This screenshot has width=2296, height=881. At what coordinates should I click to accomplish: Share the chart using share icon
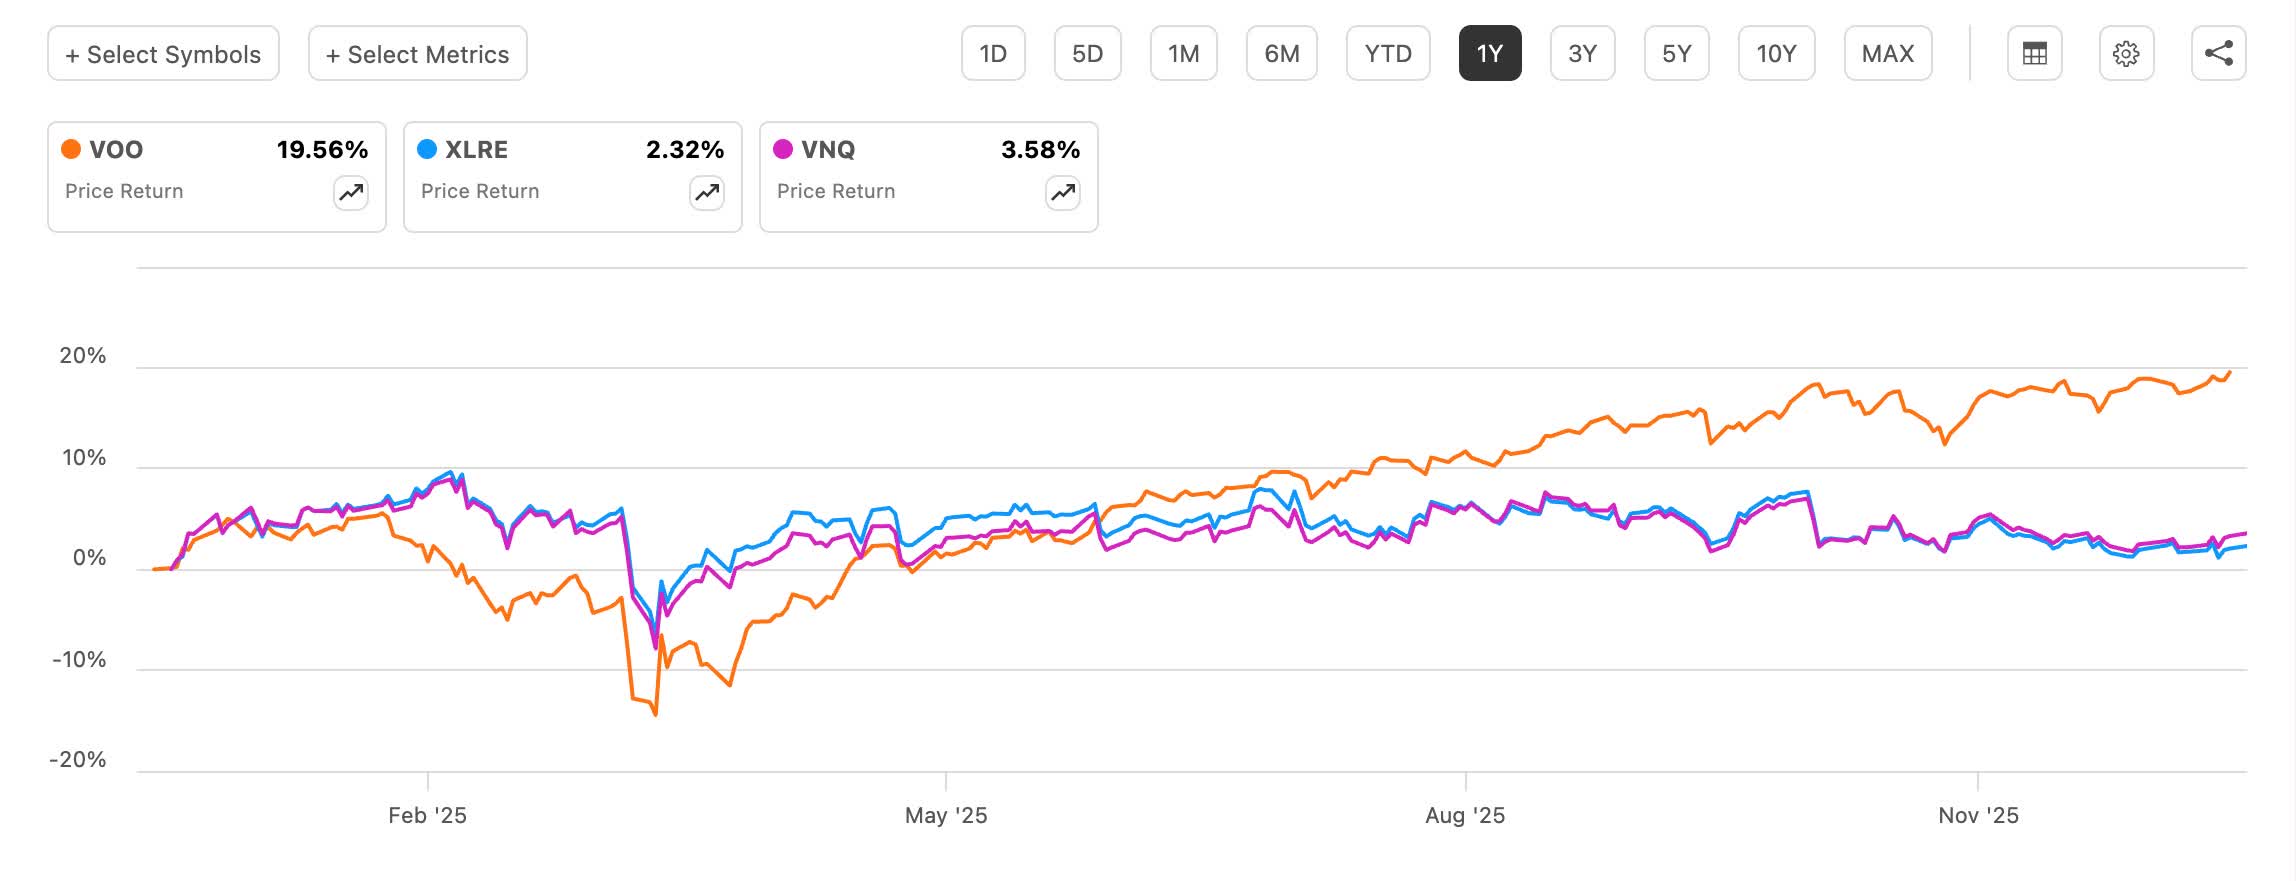2220,54
